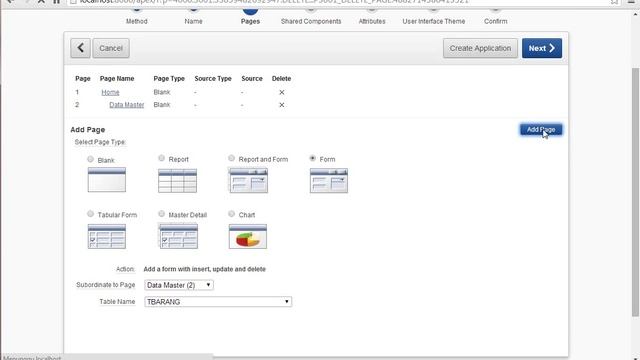This screenshot has width=640, height=360.
Task: Click the Cancel button
Action: (111, 48)
